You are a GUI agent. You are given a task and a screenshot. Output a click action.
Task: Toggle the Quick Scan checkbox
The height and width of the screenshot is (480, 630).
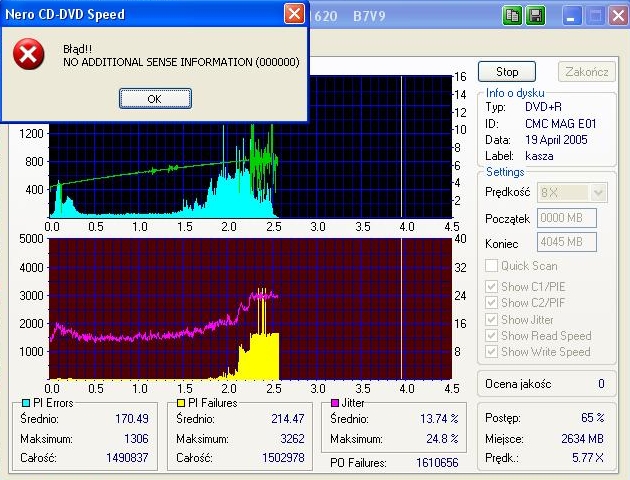click(491, 266)
